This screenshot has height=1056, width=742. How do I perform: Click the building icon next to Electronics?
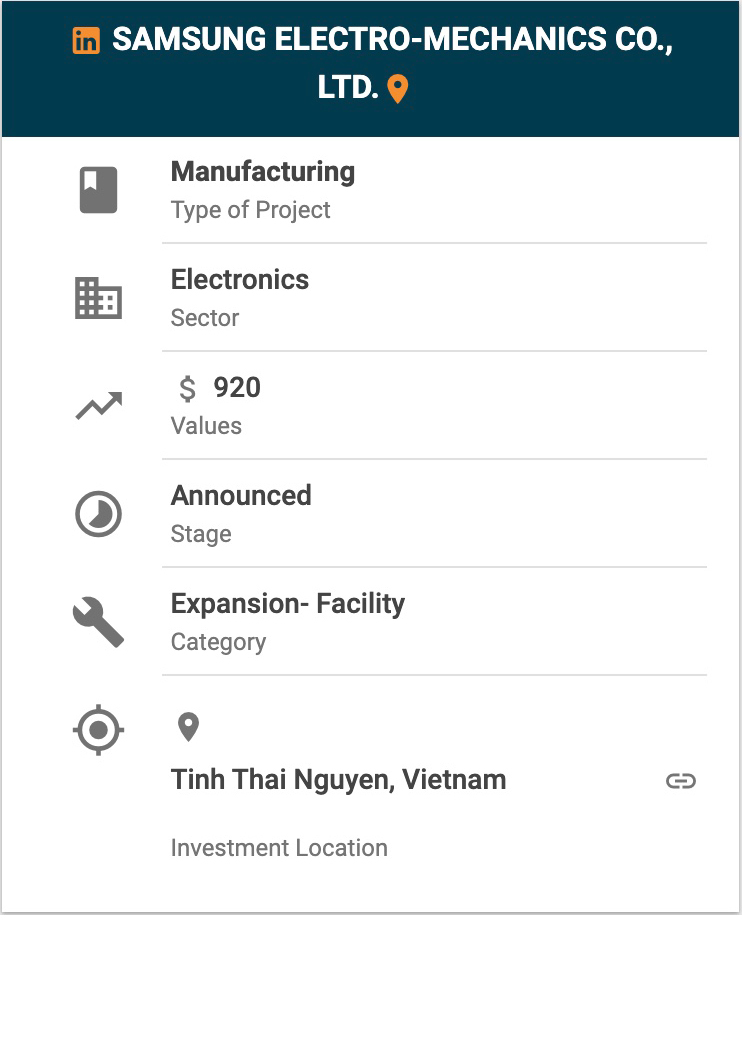[98, 298]
